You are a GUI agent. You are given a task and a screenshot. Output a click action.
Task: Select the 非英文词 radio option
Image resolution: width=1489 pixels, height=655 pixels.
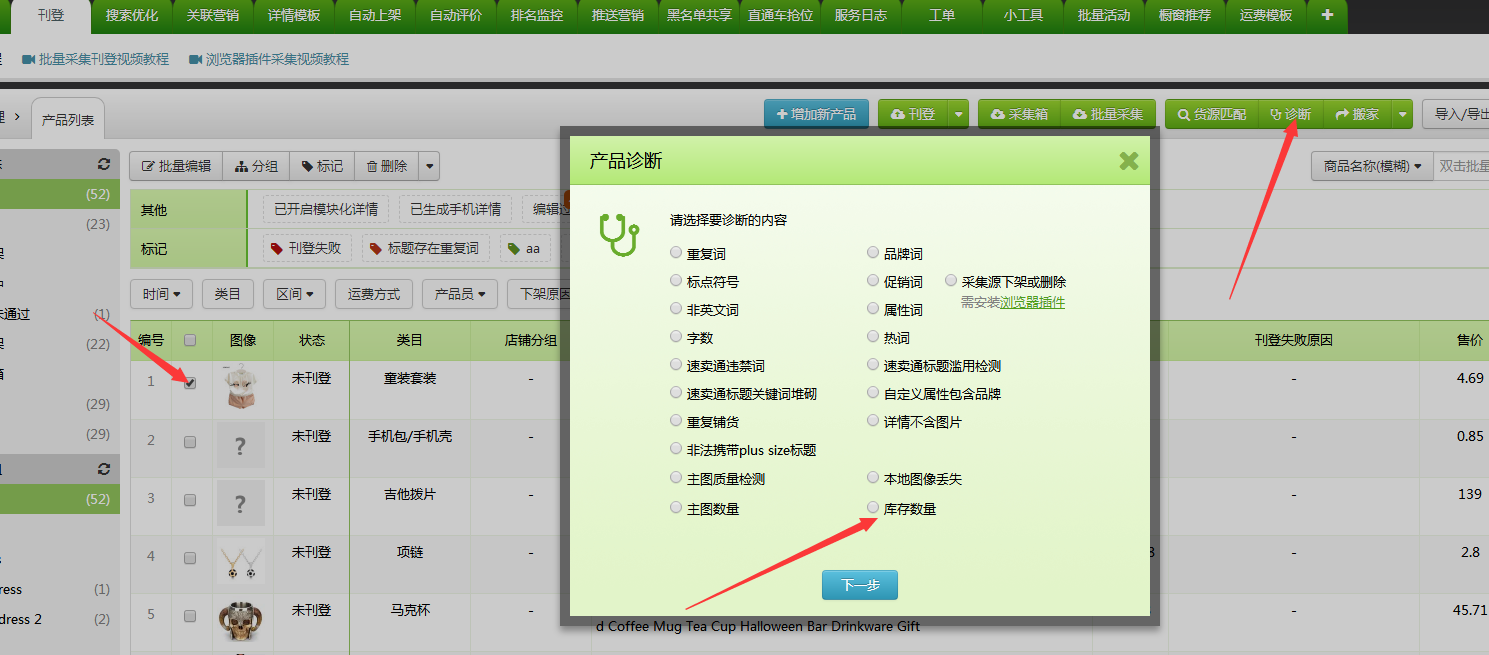pyautogui.click(x=677, y=310)
